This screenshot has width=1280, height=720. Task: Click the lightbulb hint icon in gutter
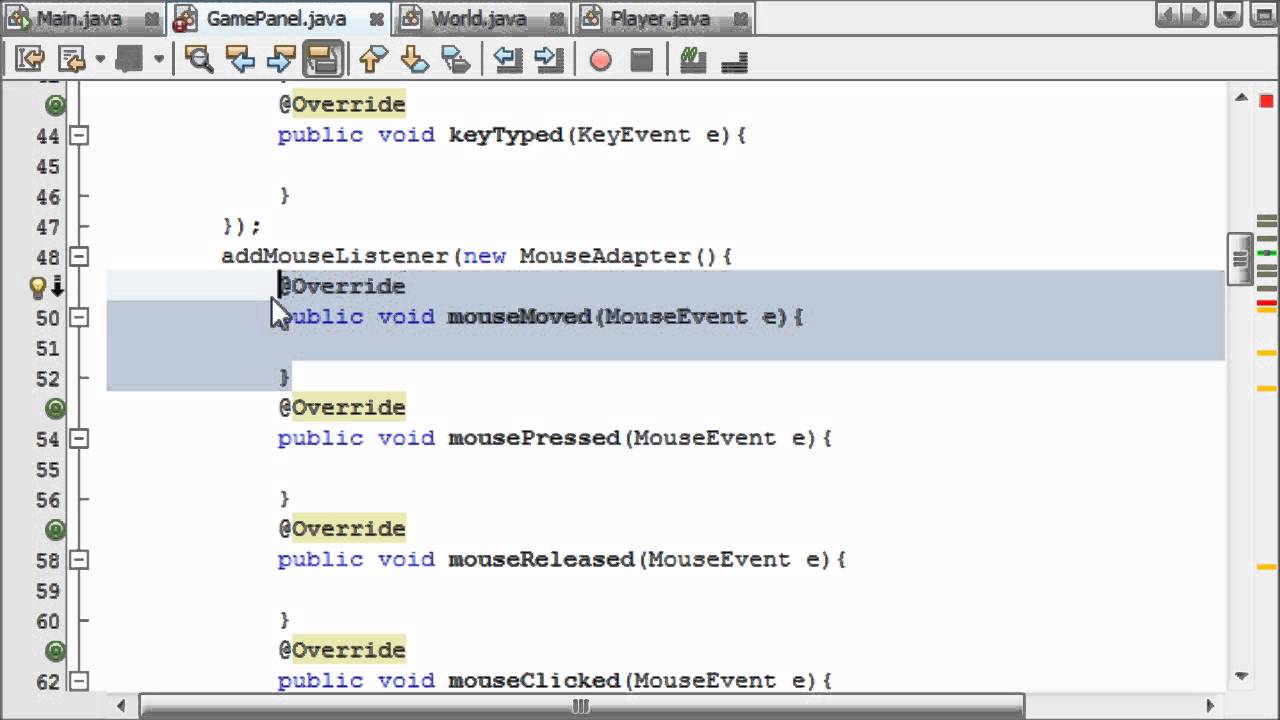[x=37, y=287]
